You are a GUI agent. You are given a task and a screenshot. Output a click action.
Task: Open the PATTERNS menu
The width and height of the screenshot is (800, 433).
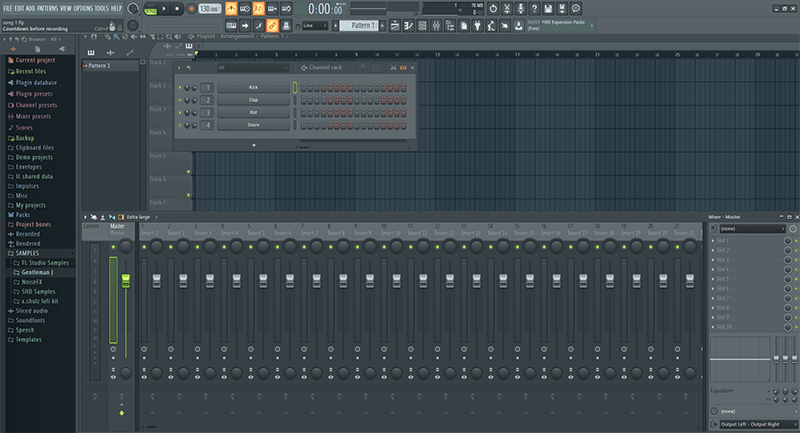tap(47, 8)
